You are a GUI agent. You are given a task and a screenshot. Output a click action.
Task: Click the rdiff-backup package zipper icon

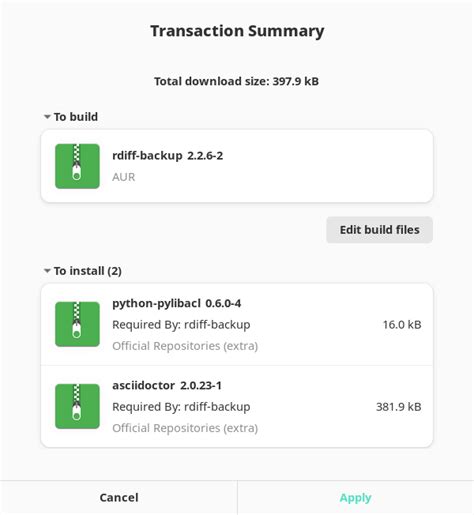coord(77,166)
